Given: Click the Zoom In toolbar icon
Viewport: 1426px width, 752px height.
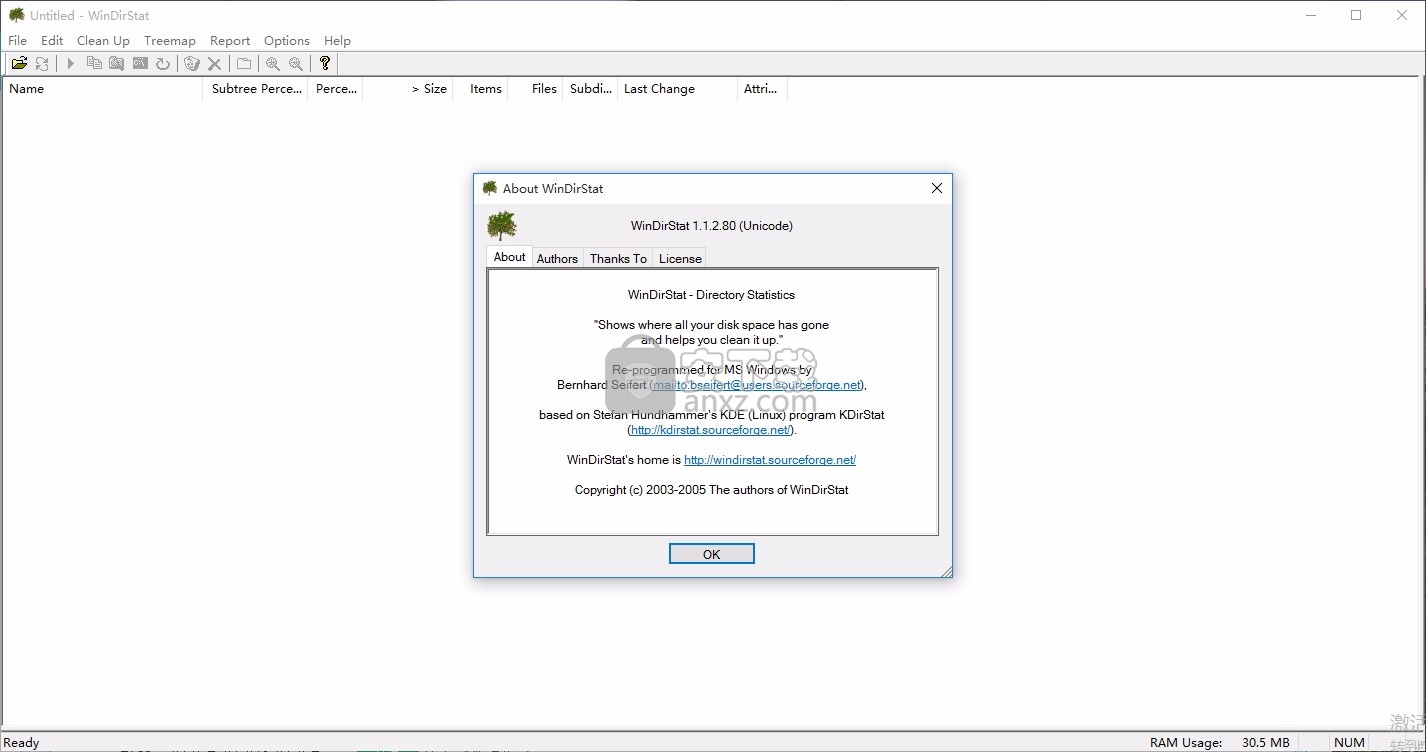Looking at the screenshot, I should click(x=273, y=63).
